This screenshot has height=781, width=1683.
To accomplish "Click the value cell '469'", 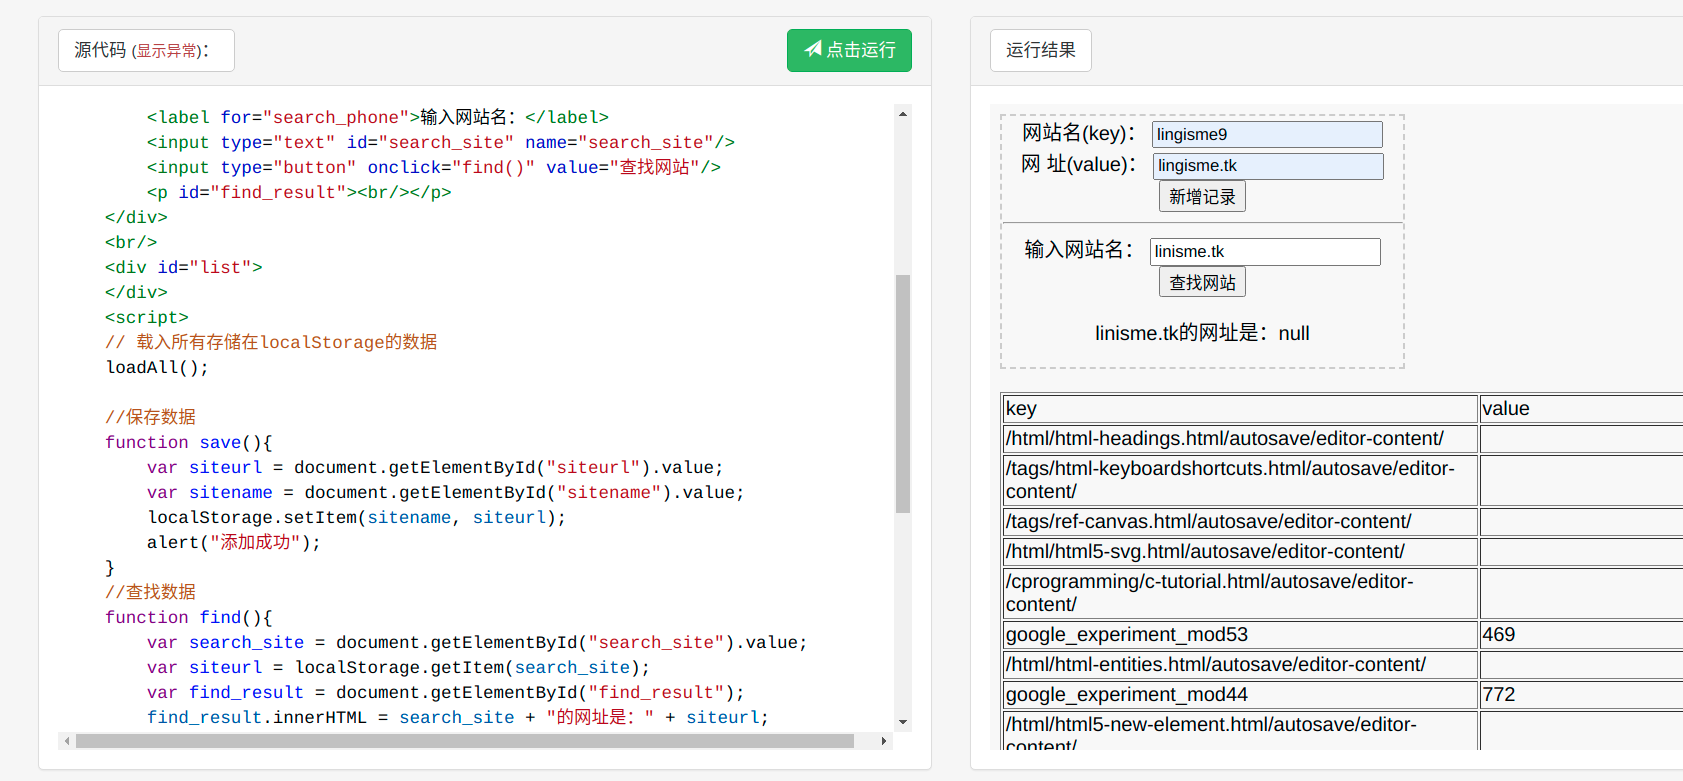I will 1581,634.
